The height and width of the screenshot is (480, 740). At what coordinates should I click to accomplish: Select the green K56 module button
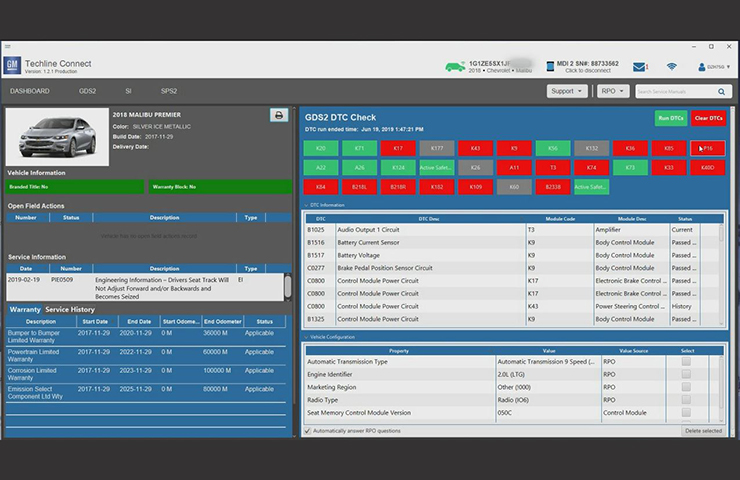tap(553, 148)
